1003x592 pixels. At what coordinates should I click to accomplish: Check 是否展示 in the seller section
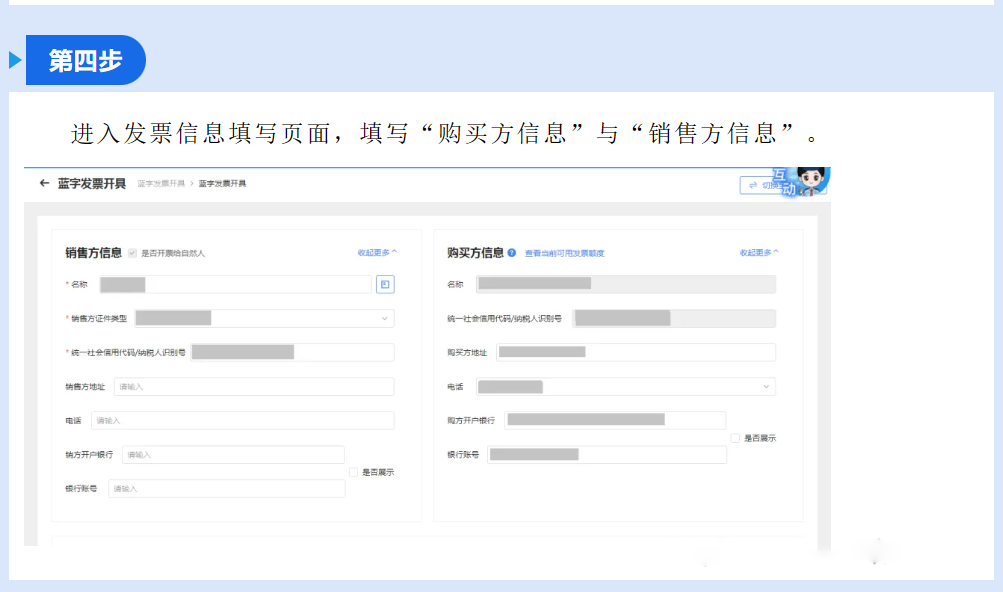pyautogui.click(x=354, y=472)
